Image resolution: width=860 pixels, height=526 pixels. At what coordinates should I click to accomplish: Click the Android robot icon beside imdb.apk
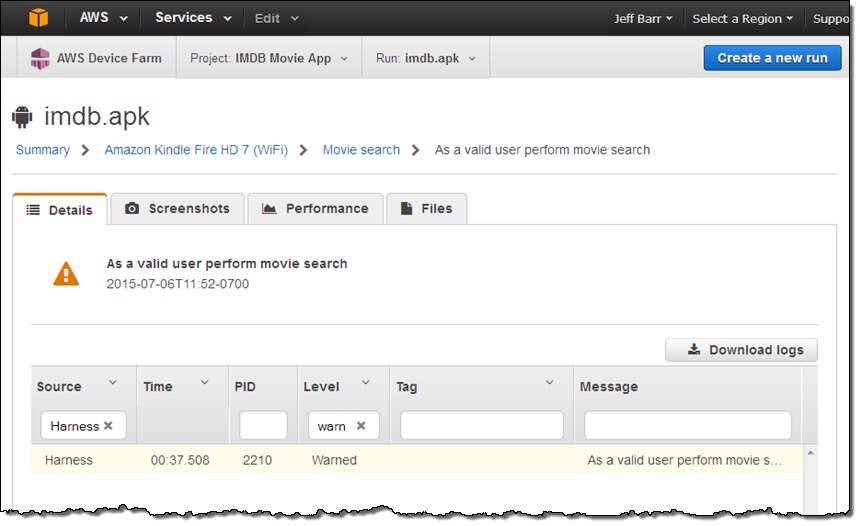[23, 117]
